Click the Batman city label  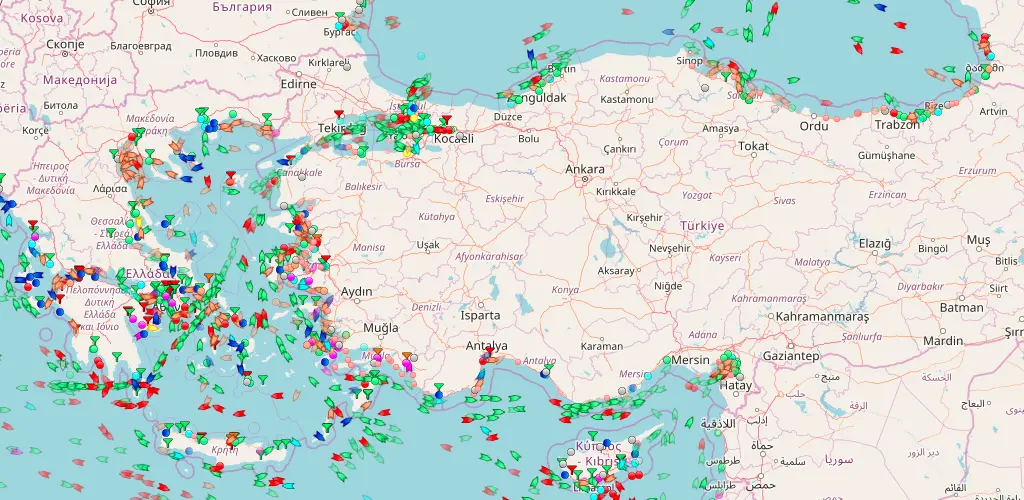point(961,307)
